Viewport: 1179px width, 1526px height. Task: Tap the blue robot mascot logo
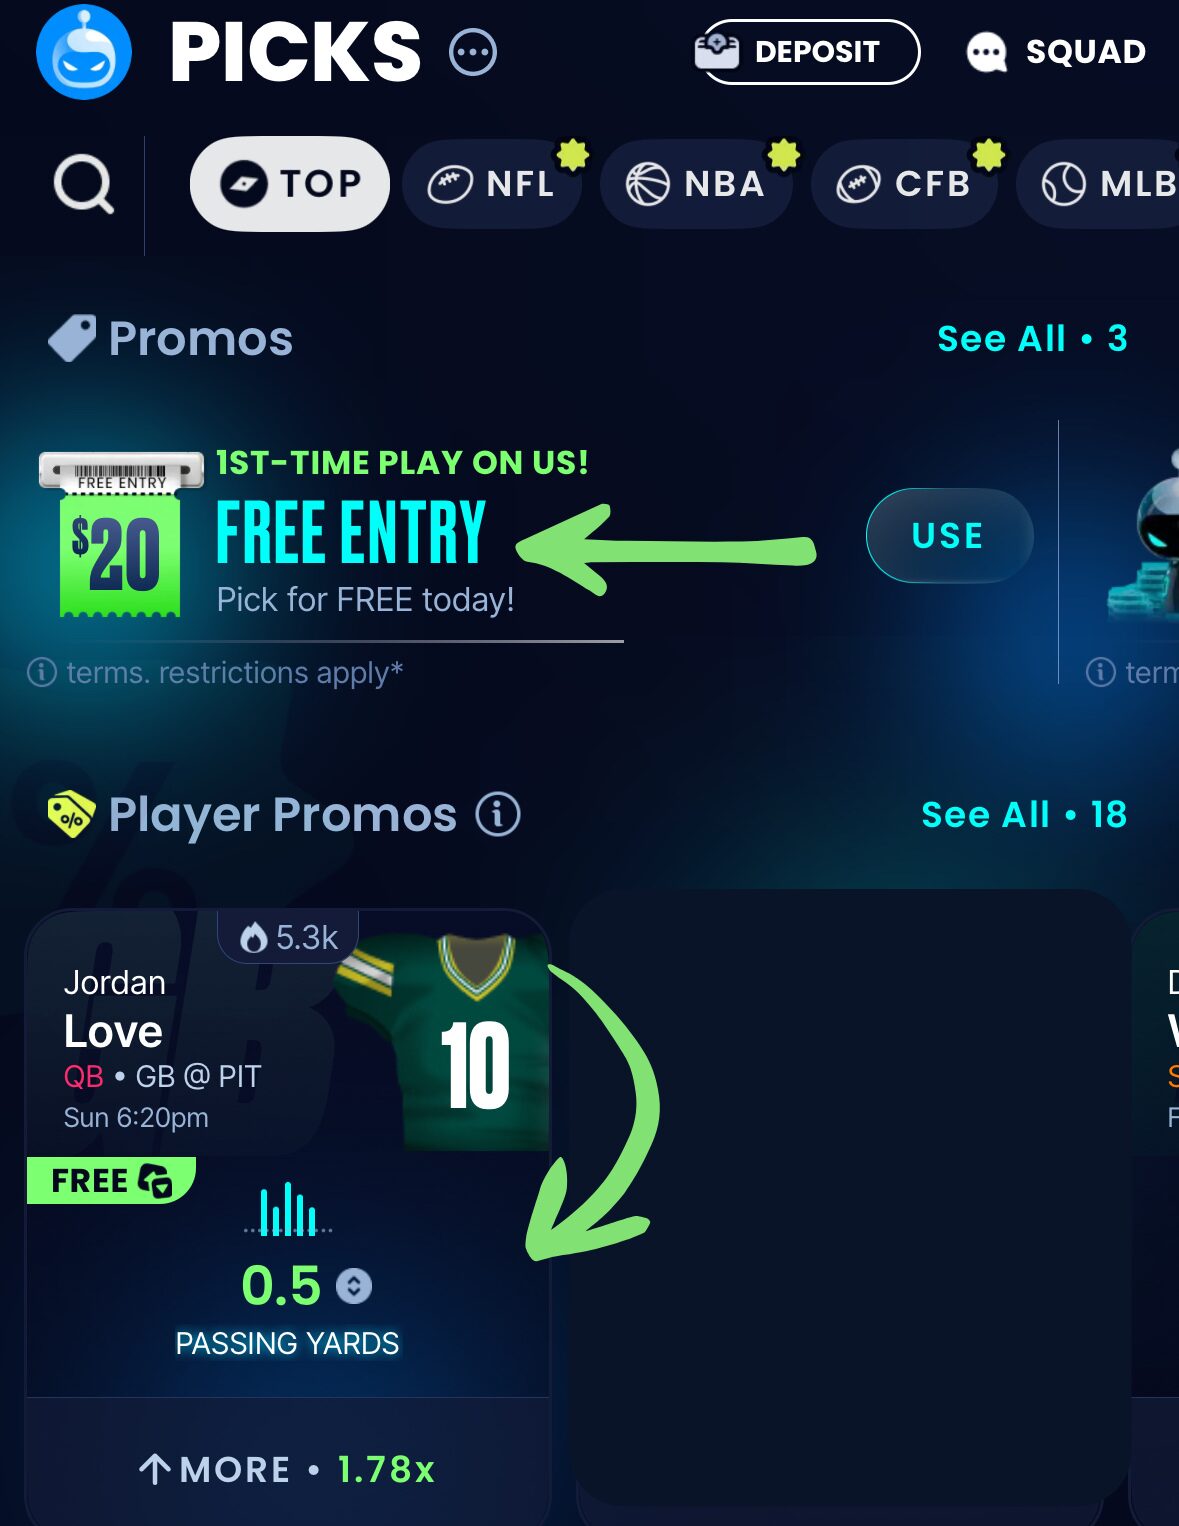84,53
